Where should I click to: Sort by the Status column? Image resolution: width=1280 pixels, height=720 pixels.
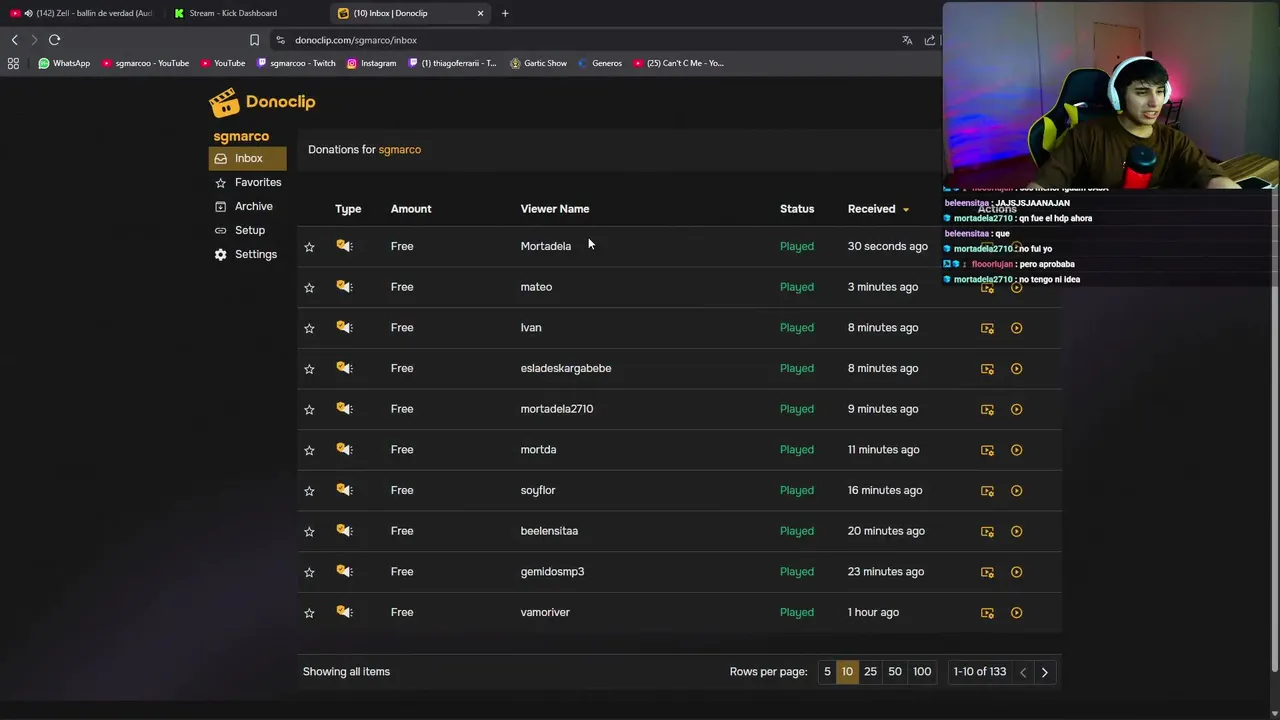[x=797, y=209]
